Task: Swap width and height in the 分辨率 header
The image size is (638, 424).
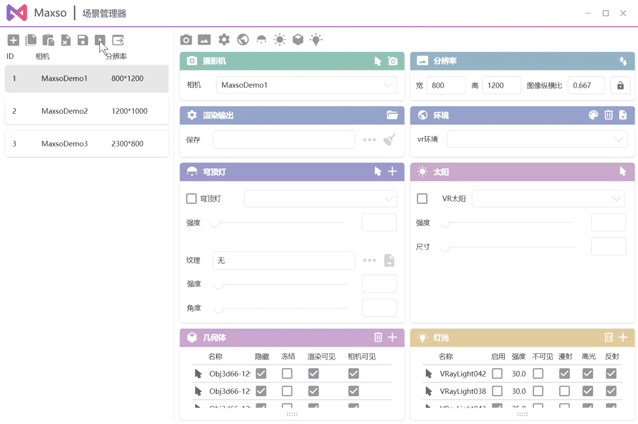Action: [623, 61]
